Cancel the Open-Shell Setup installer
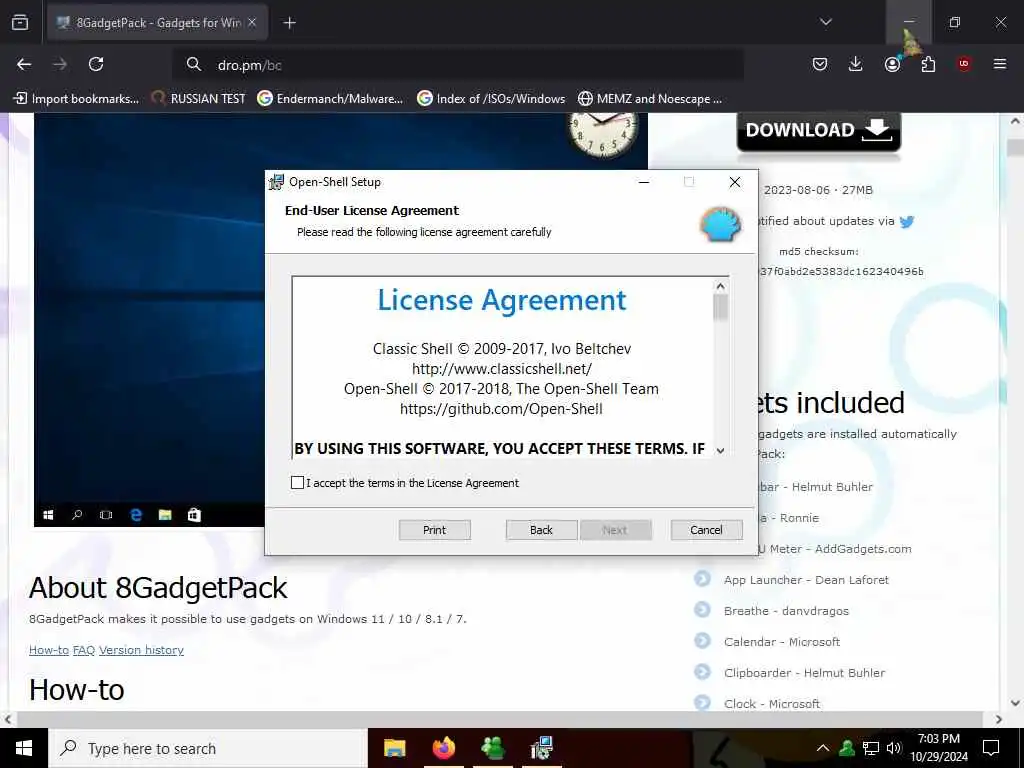1024x768 pixels. point(706,530)
